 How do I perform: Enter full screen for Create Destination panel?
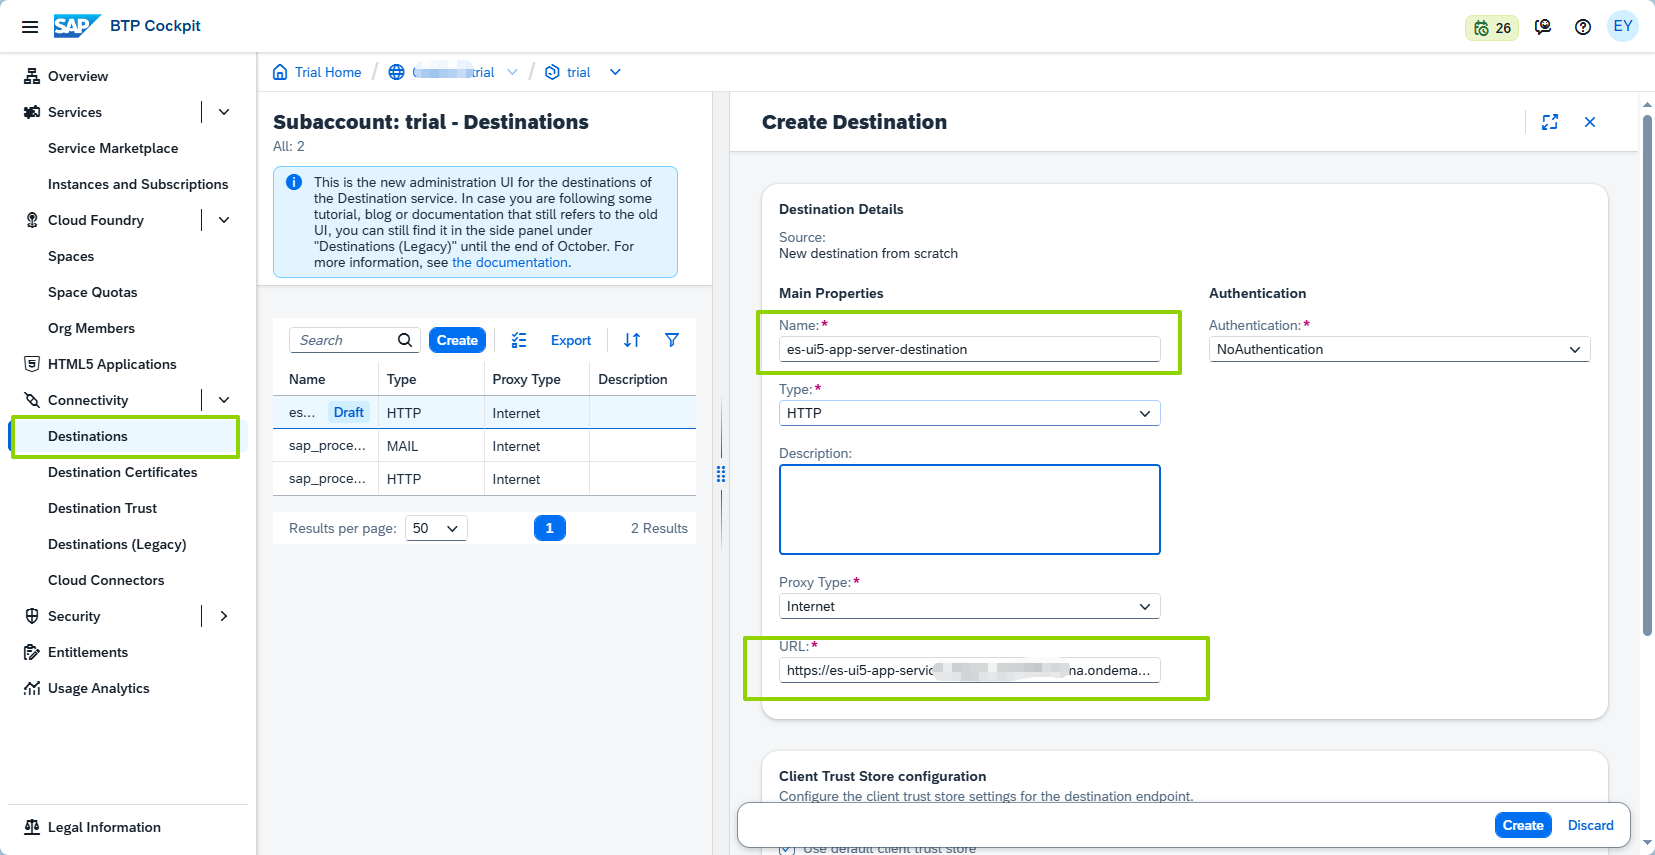click(1550, 122)
